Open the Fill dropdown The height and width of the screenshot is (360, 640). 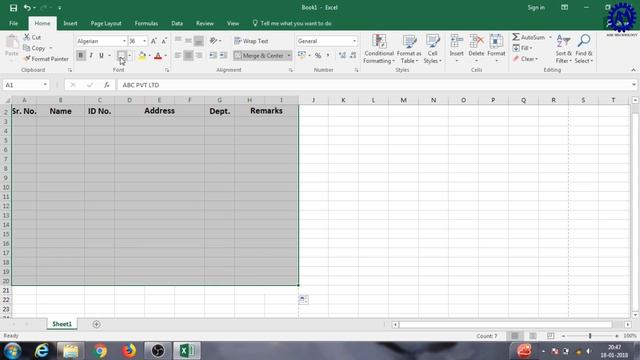coord(522,48)
